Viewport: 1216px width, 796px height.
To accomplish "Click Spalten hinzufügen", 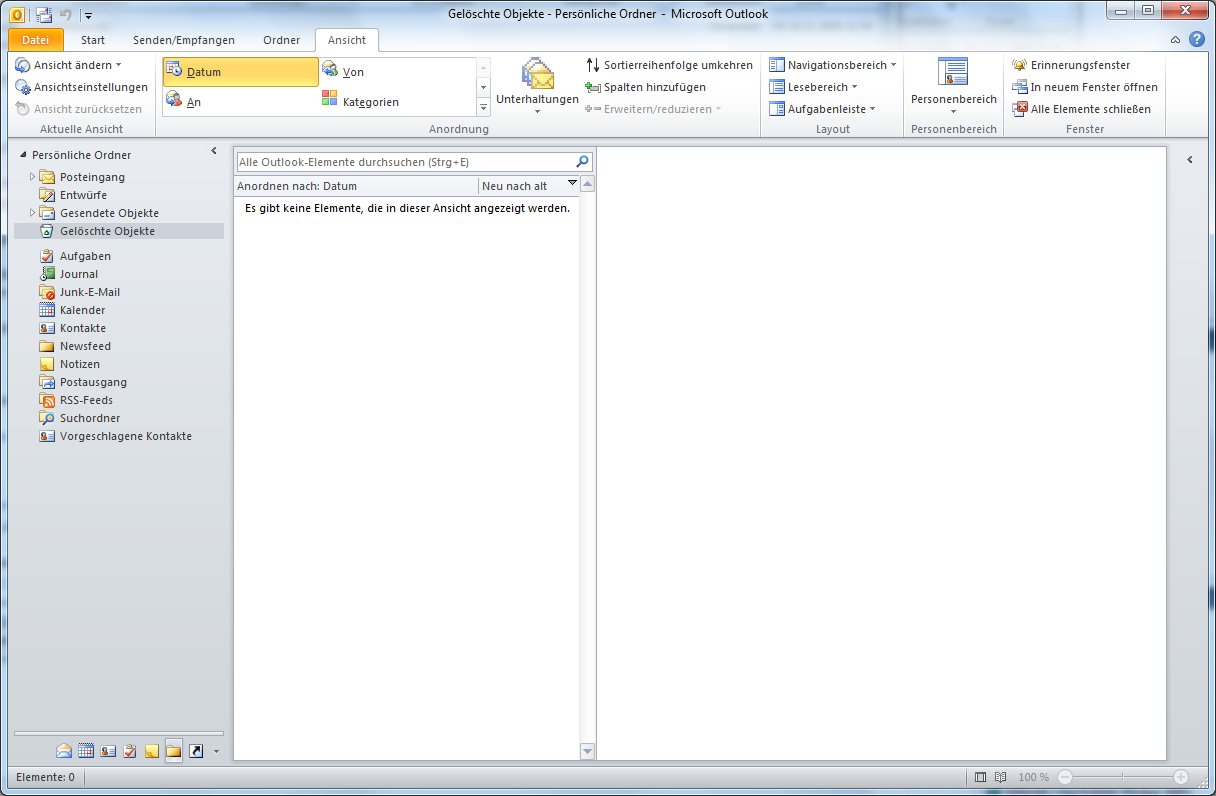I will tap(646, 87).
